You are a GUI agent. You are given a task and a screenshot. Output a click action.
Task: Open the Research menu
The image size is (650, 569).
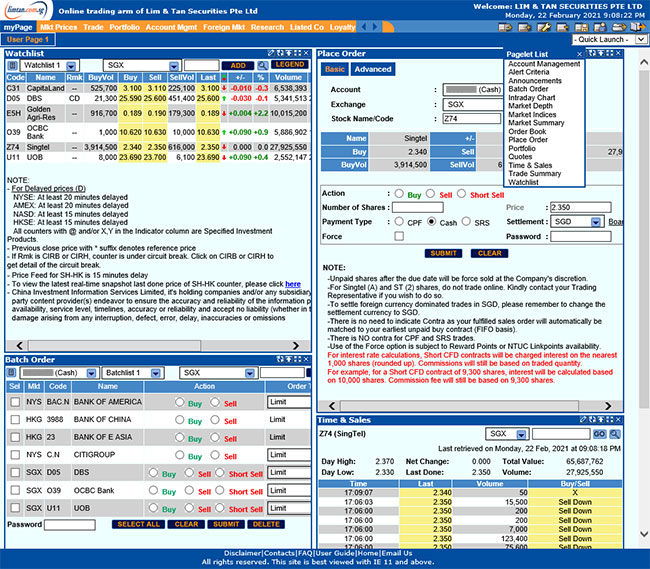point(267,27)
